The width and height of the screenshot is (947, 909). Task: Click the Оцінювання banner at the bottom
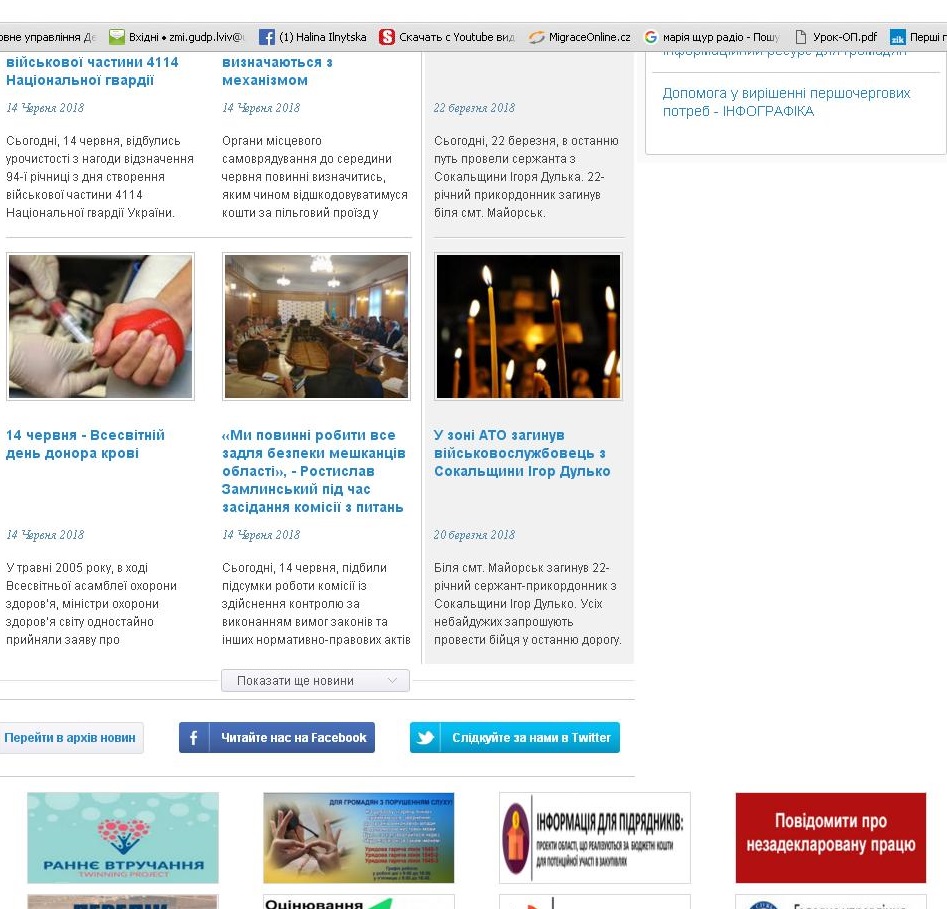pyautogui.click(x=359, y=902)
